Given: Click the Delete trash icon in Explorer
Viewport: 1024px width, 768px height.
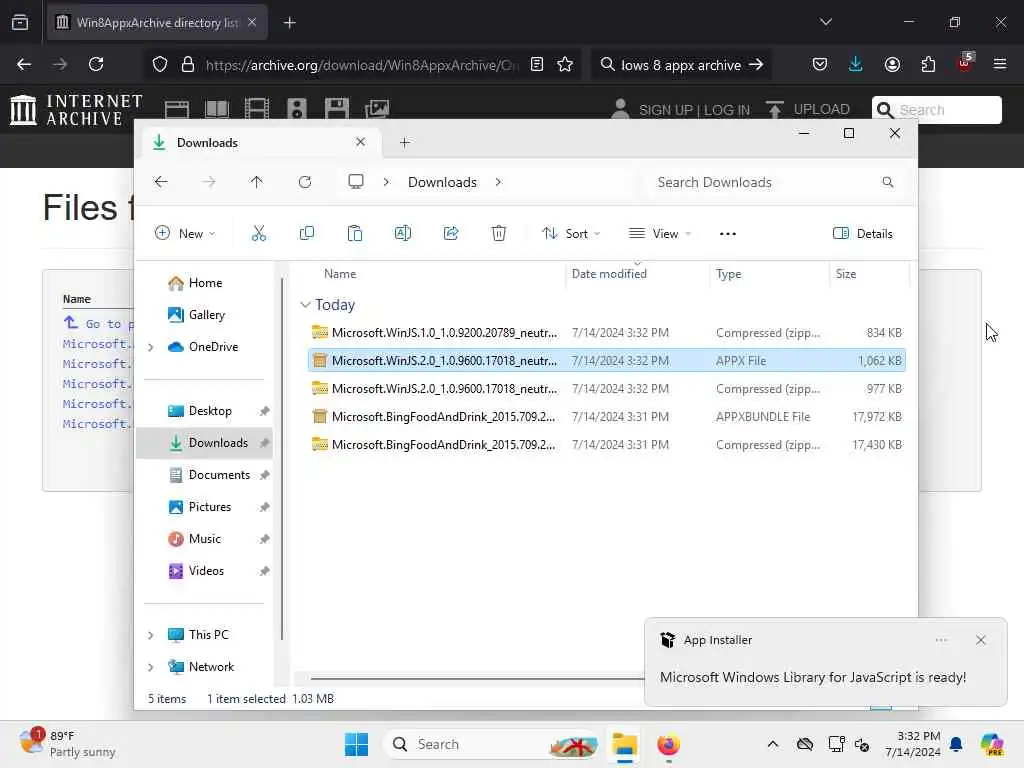Looking at the screenshot, I should (x=498, y=233).
